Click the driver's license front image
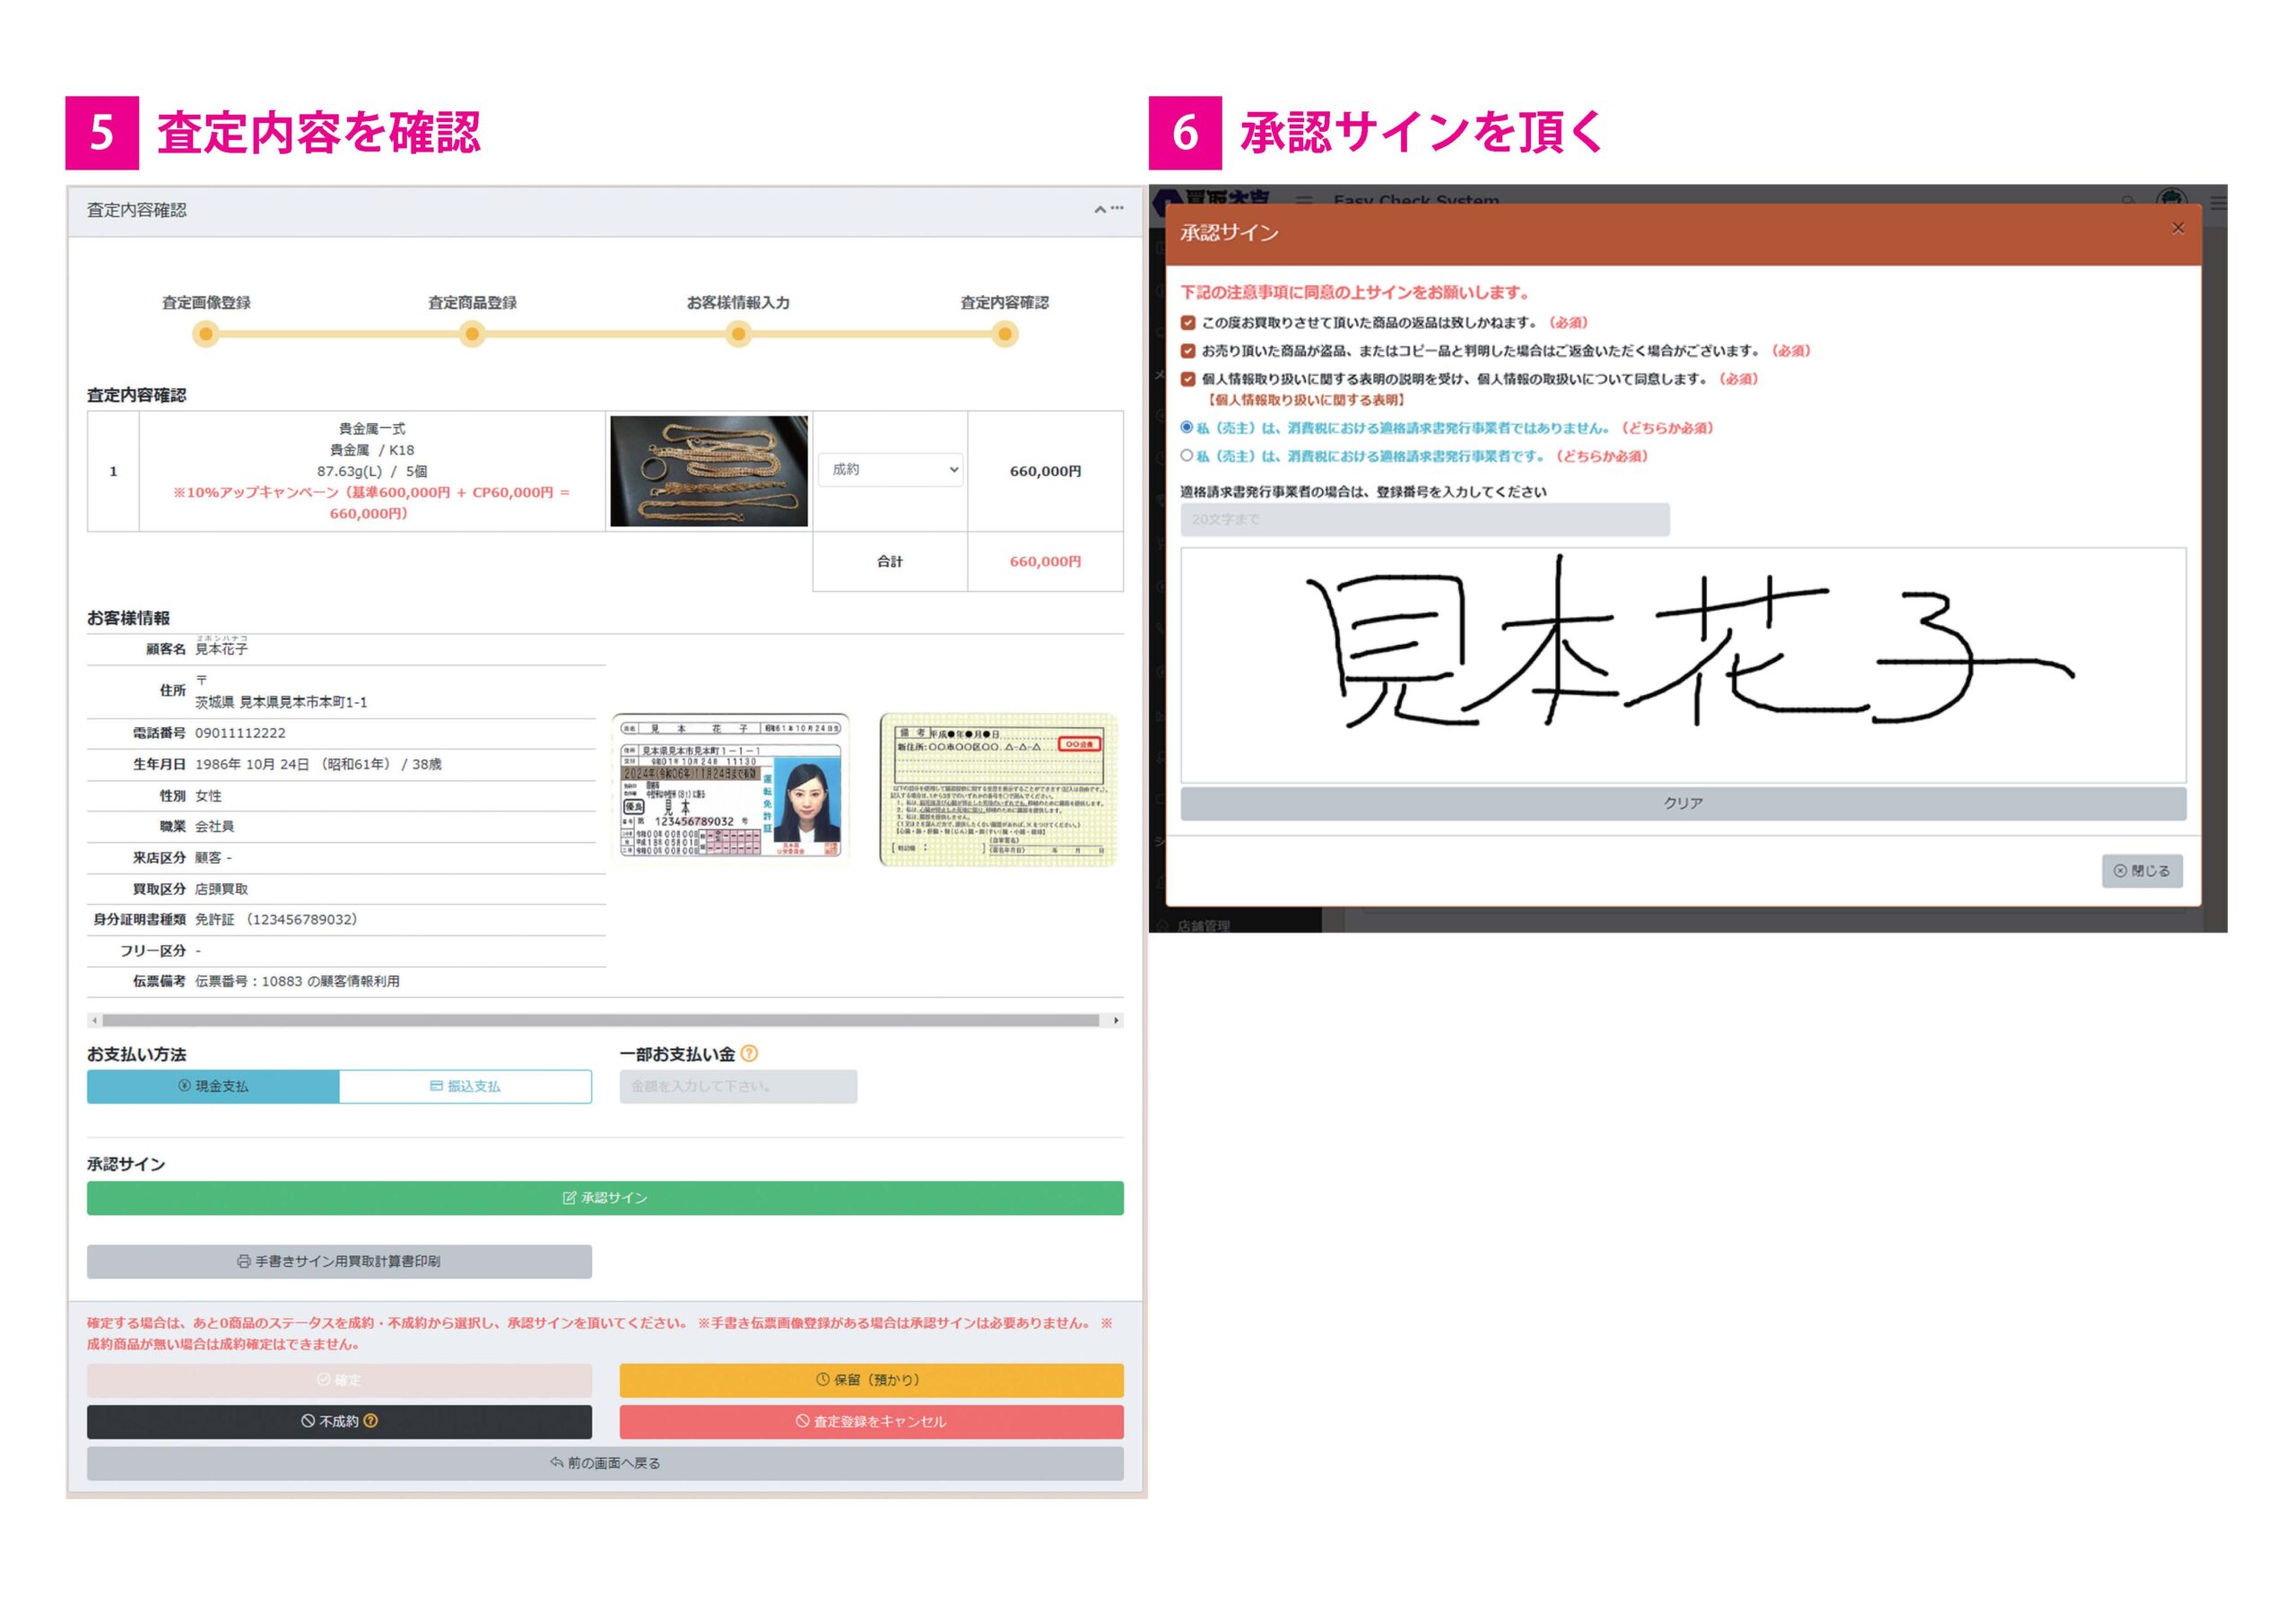This screenshot has width=2296, height=1623. 731,788
